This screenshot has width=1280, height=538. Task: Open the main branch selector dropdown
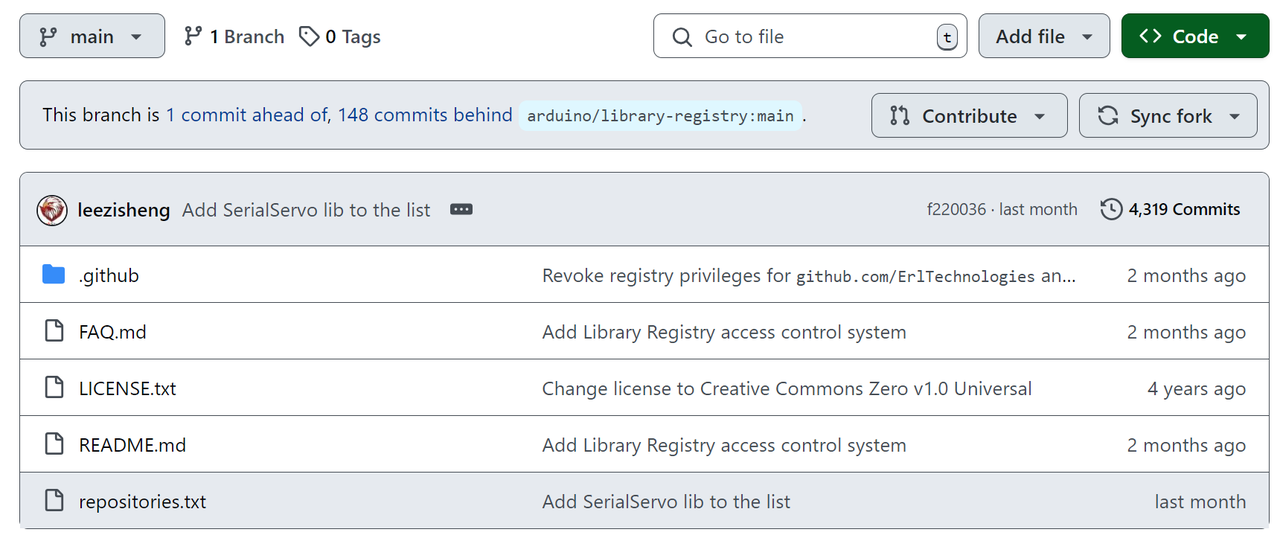92,37
